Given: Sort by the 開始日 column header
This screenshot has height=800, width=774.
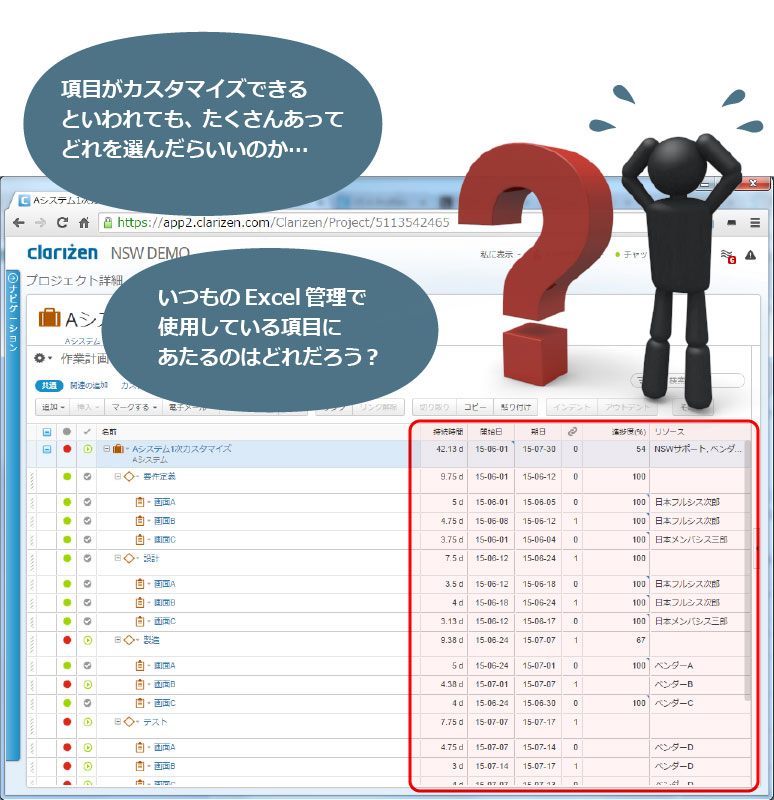Looking at the screenshot, I should pyautogui.click(x=491, y=432).
